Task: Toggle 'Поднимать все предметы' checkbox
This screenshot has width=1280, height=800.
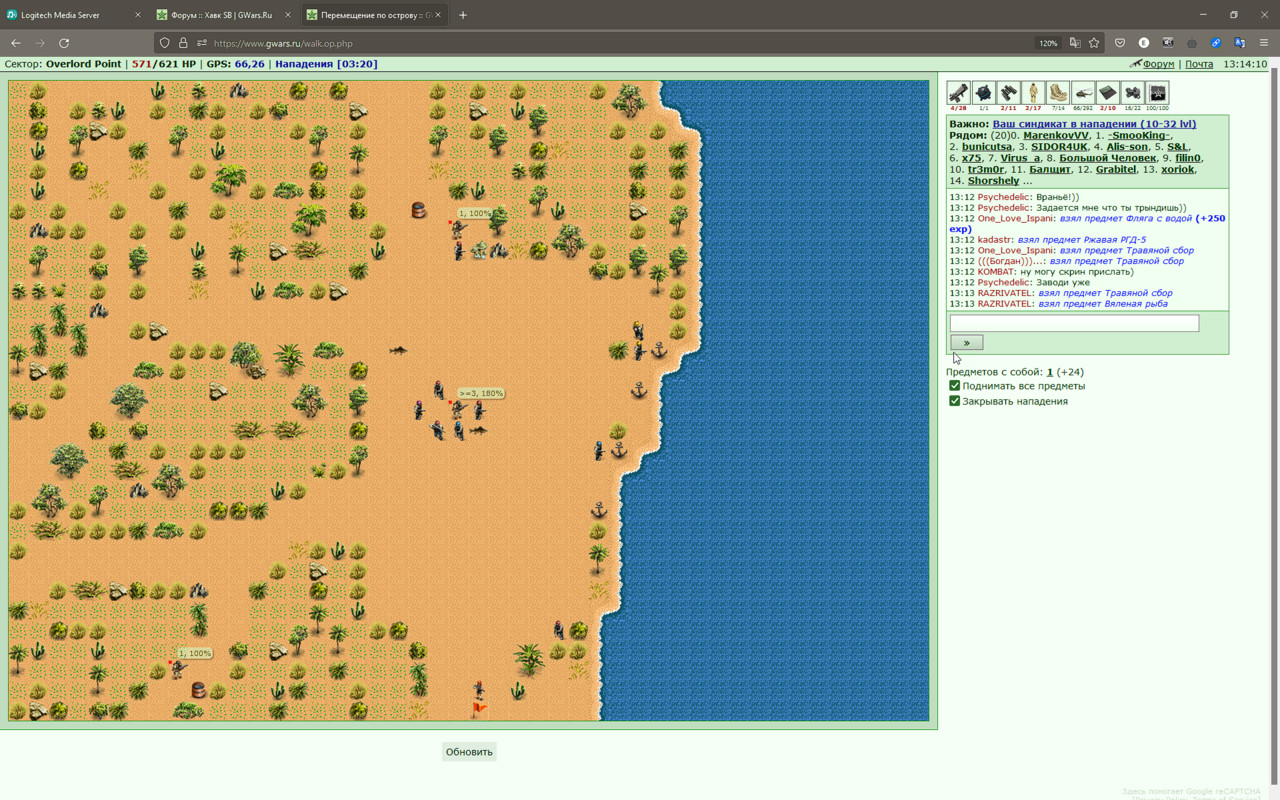Action: (x=954, y=385)
